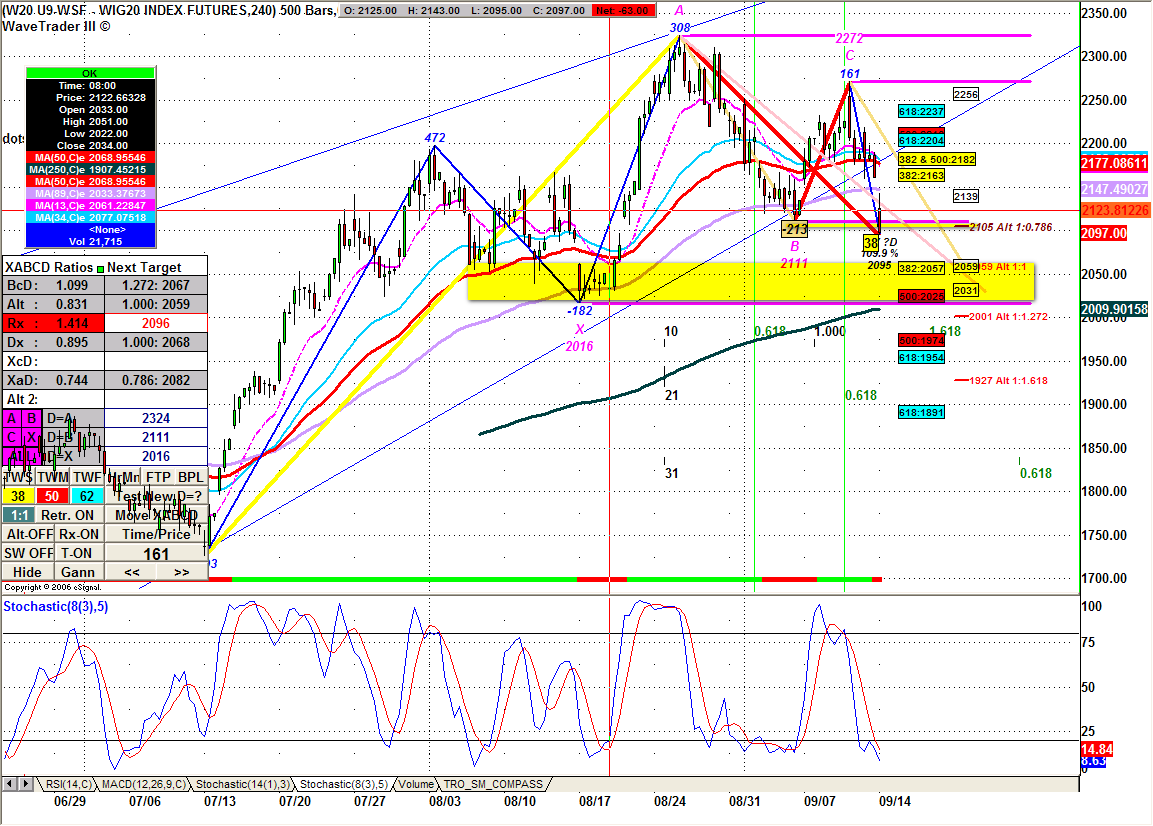
Task: Click the 2009.90158 dark price axis tag
Action: click(x=1114, y=309)
